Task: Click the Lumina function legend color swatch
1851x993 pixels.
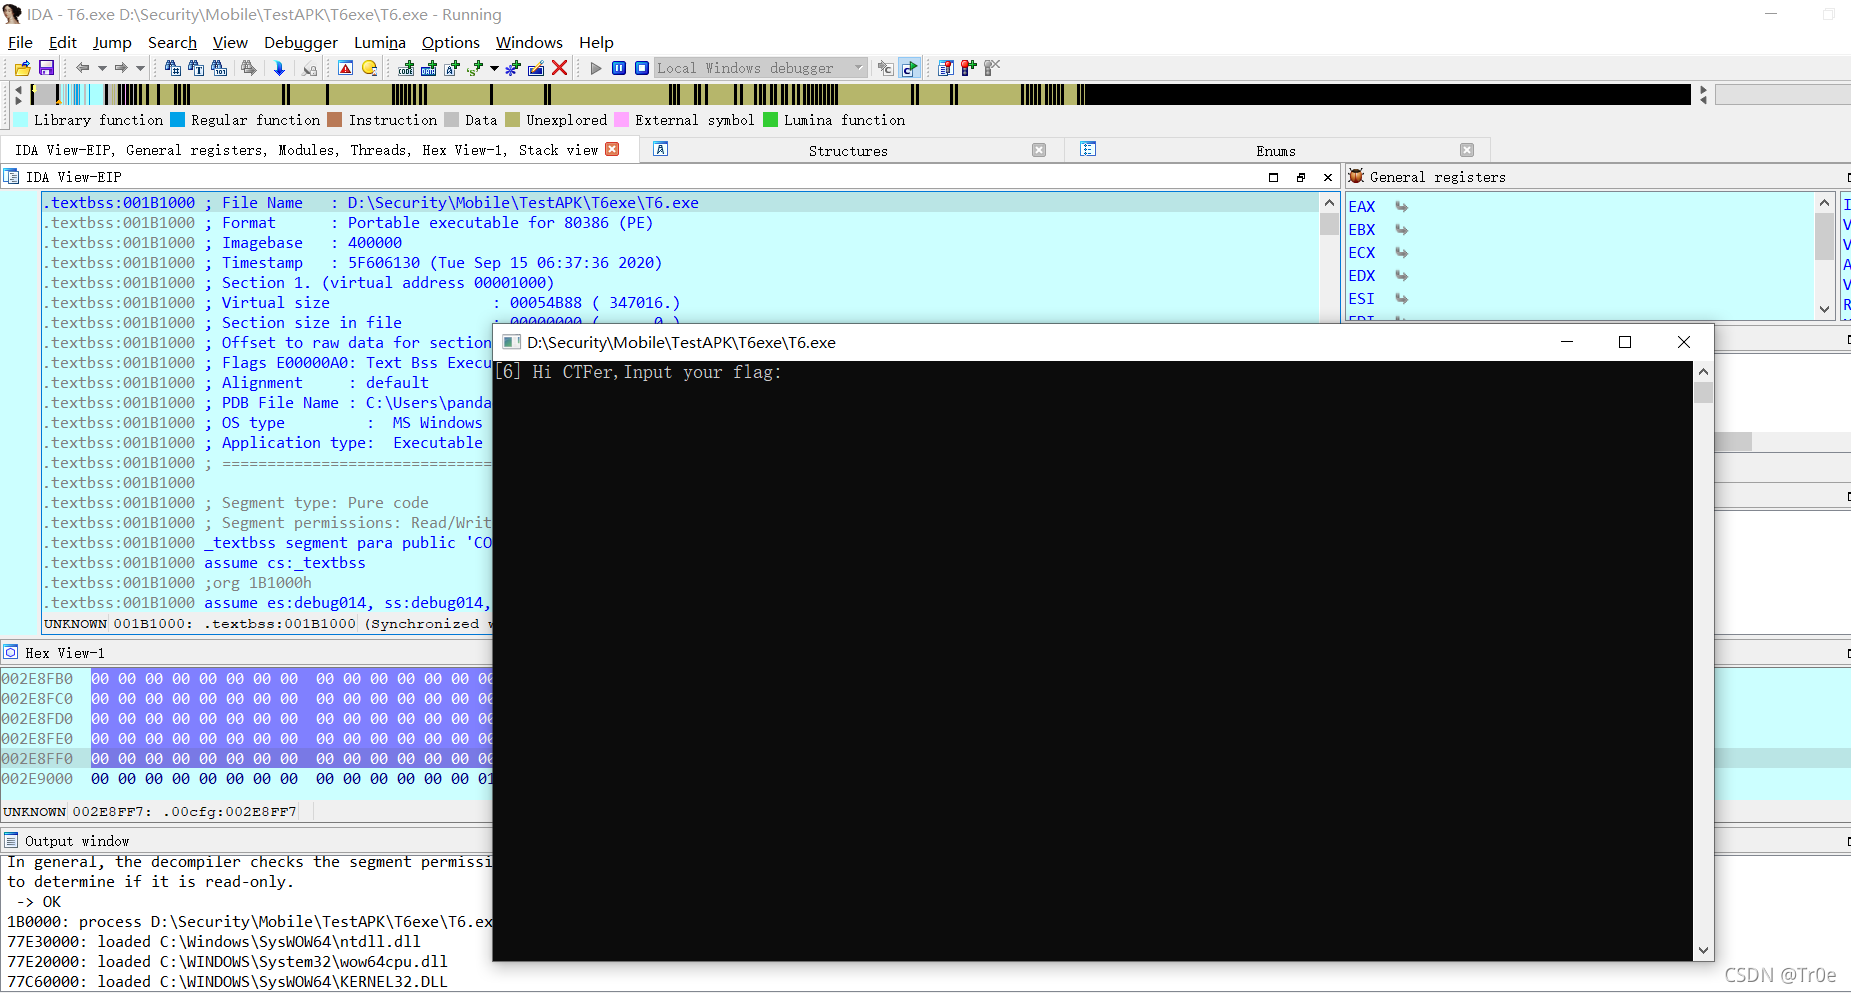Action: click(x=771, y=120)
